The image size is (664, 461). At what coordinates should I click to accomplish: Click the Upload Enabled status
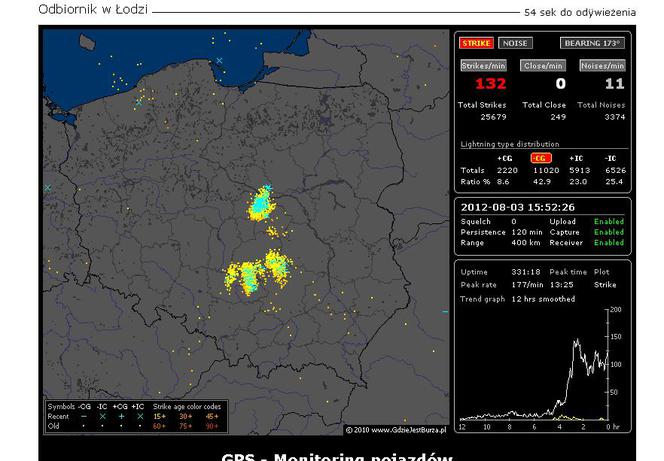pos(609,221)
